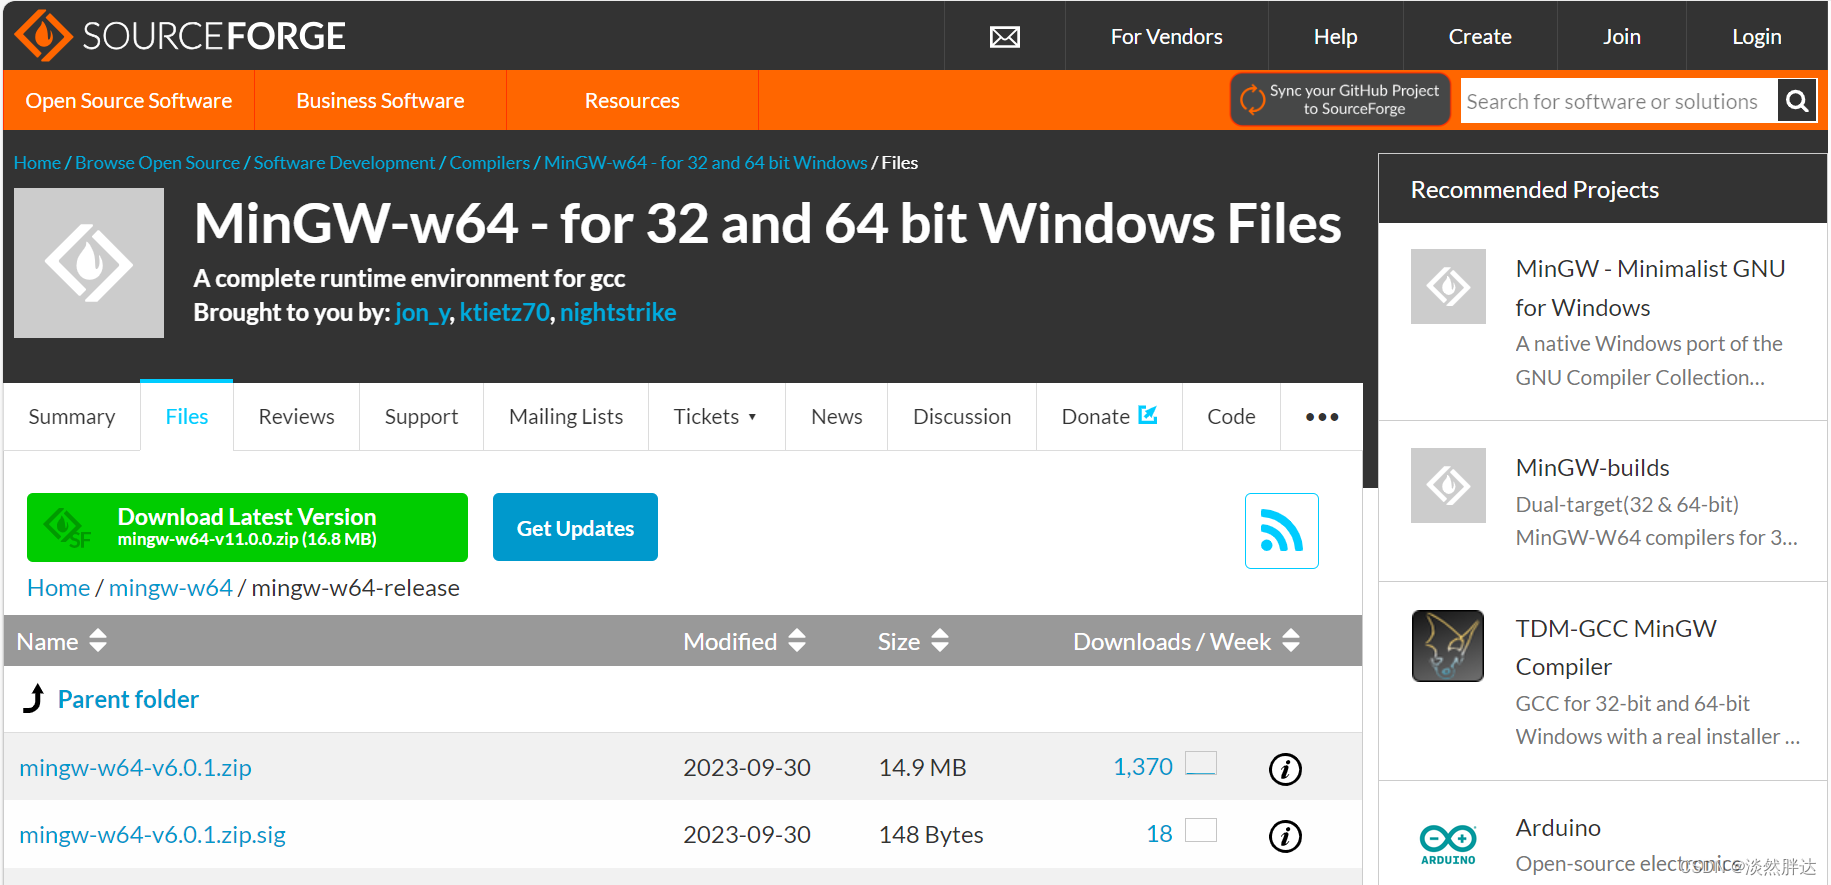Click downloads bar chart for mingw-w64-v6.0.1.zip
Screen dimensions: 1831x885
1201,764
